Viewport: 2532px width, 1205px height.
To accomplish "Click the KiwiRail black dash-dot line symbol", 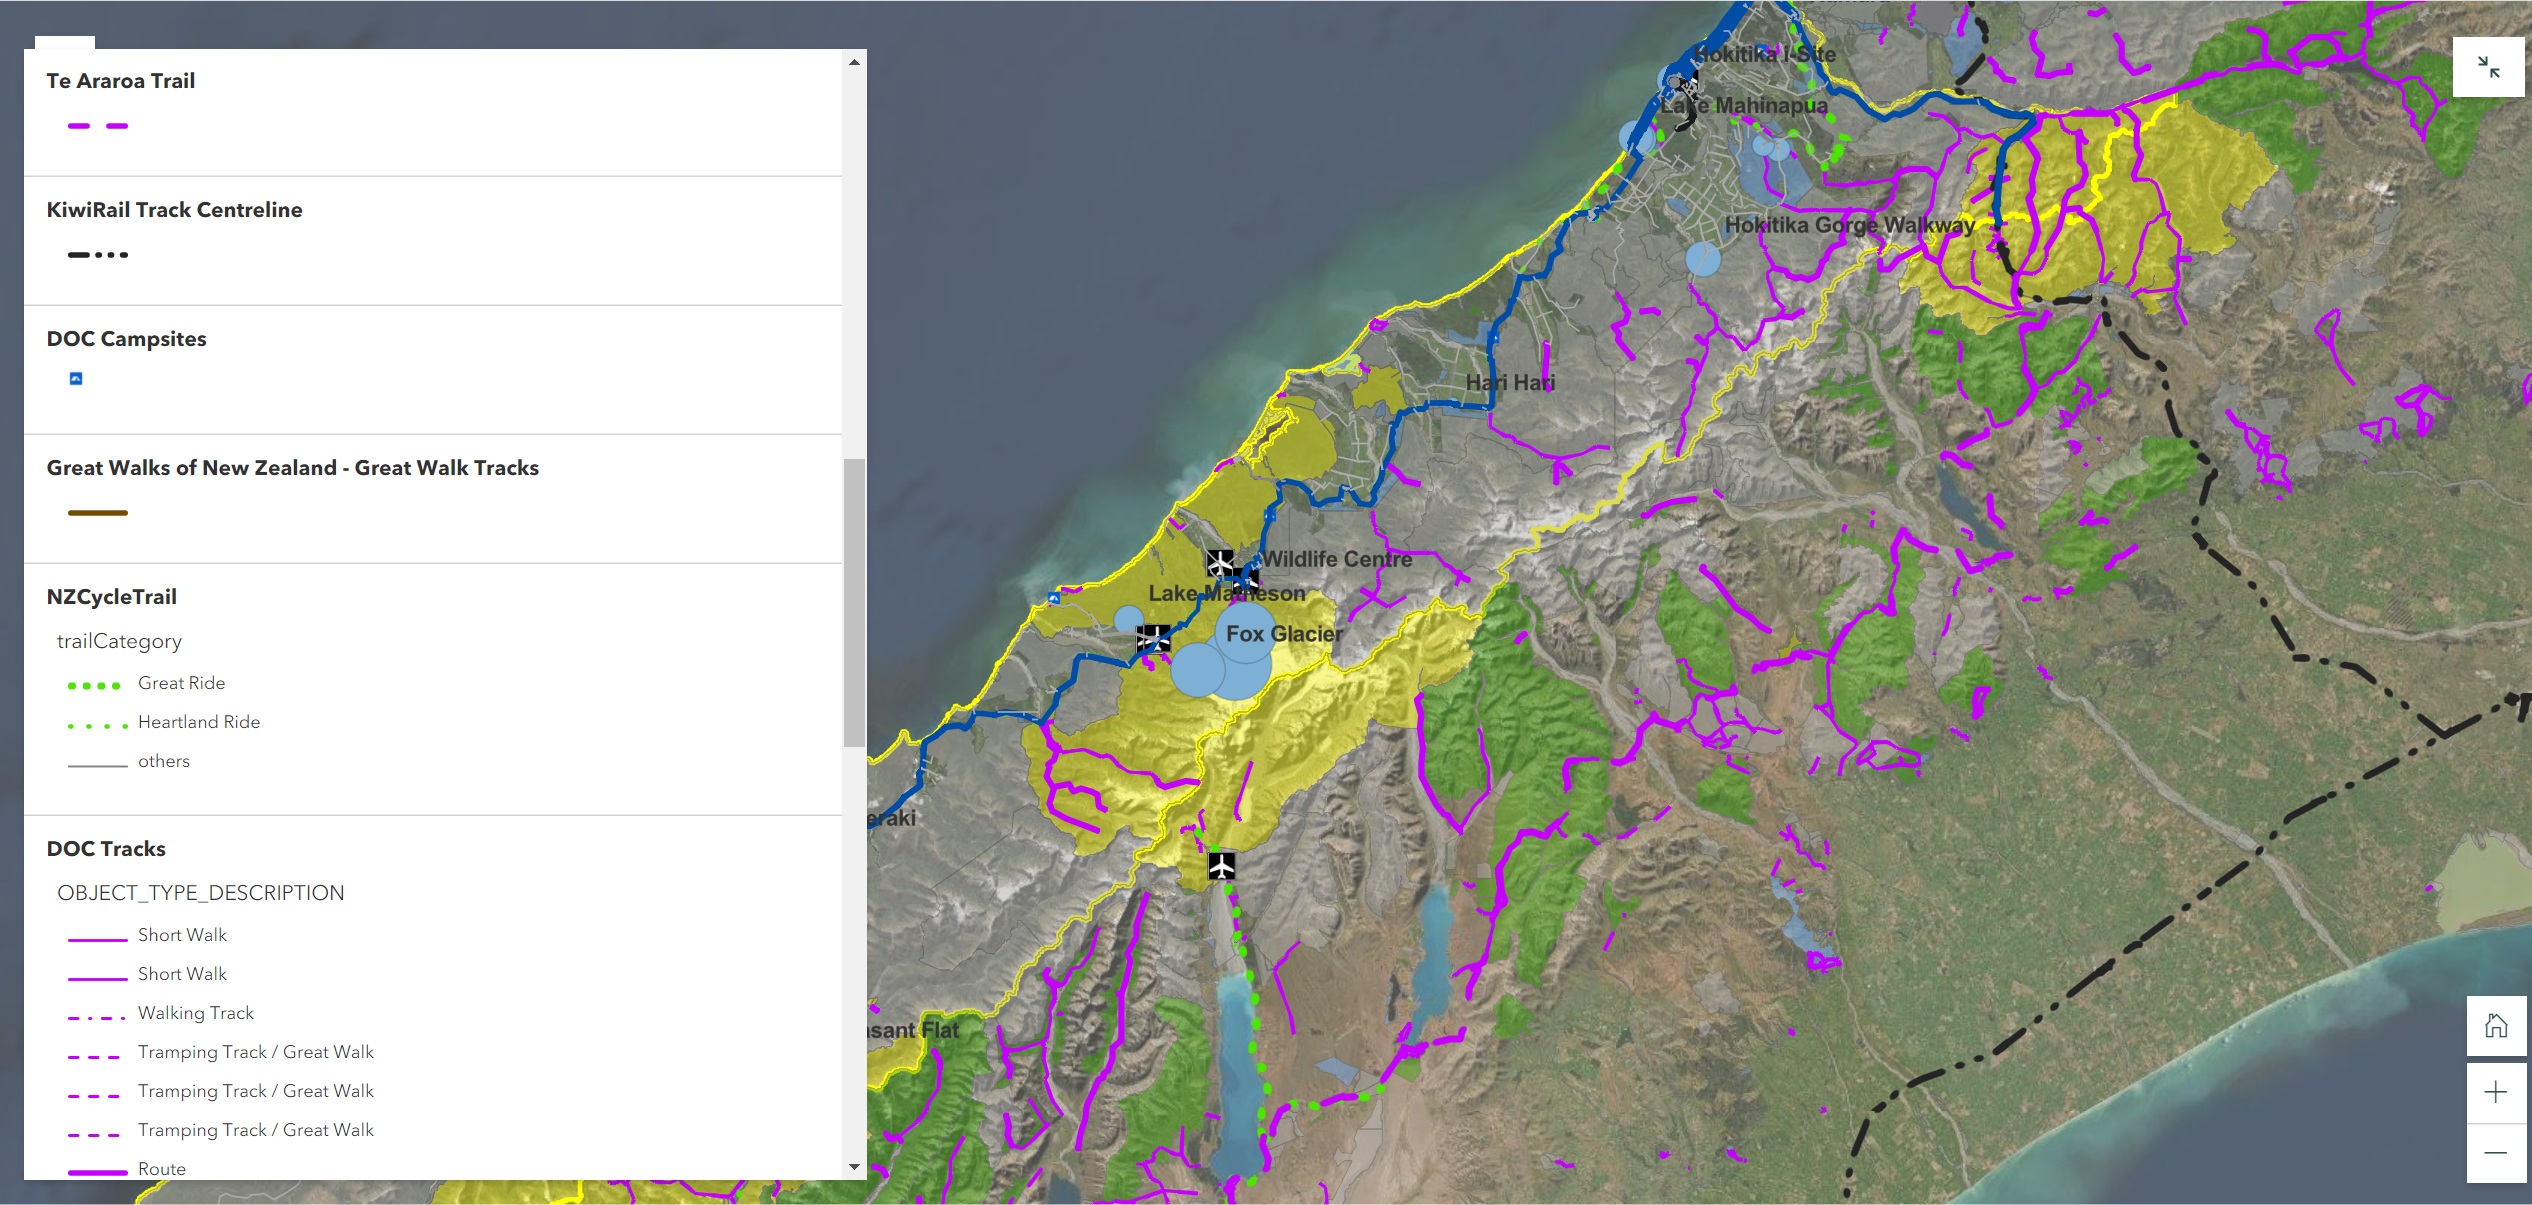I will pos(98,255).
